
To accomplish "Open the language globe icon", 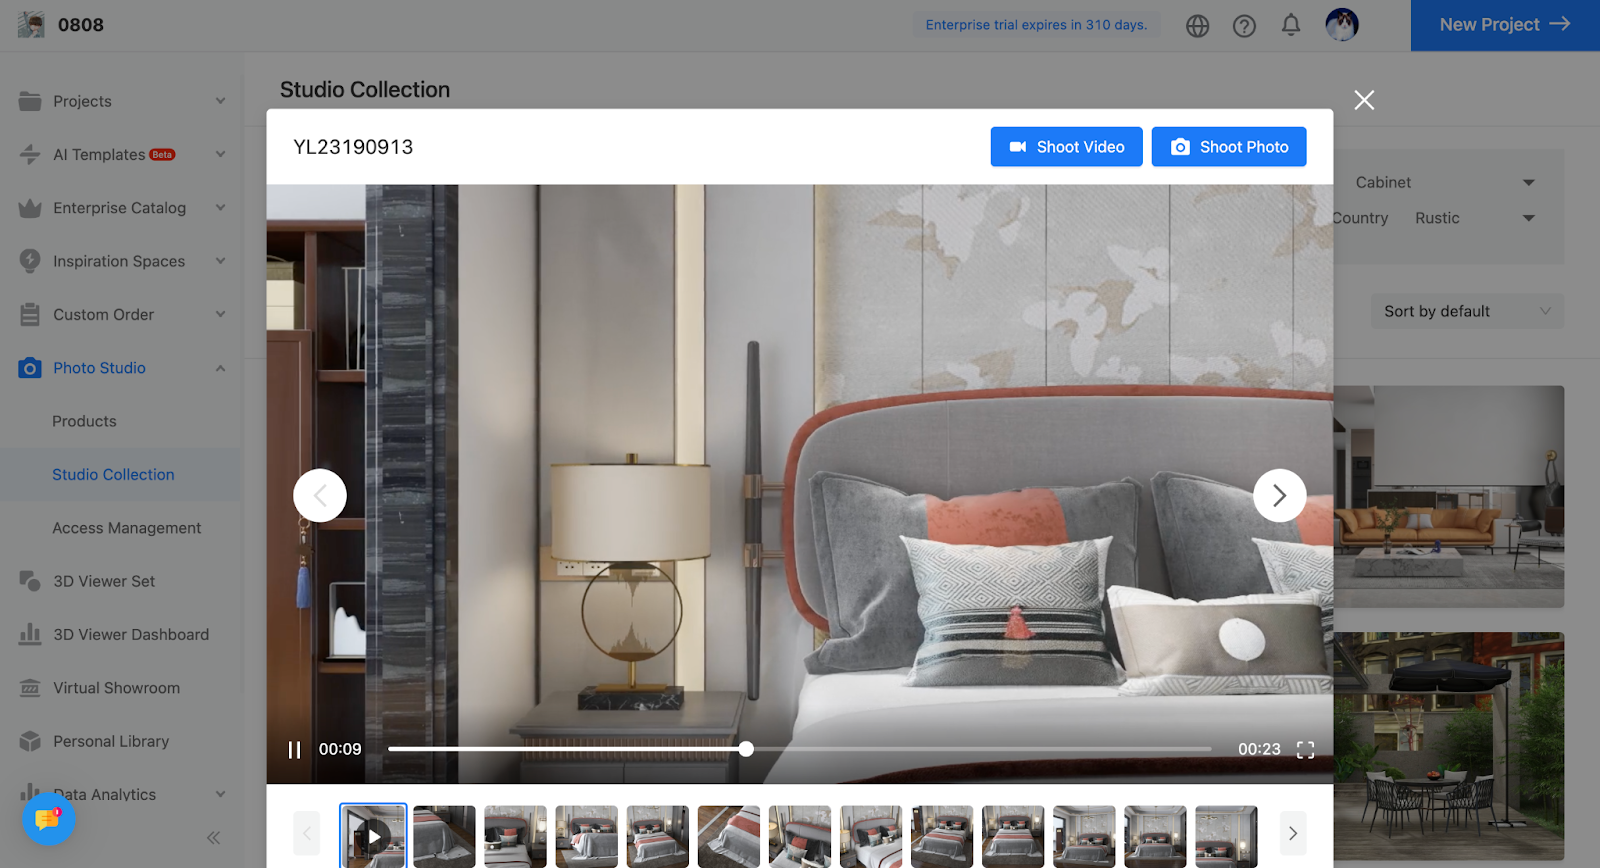I will coord(1197,26).
